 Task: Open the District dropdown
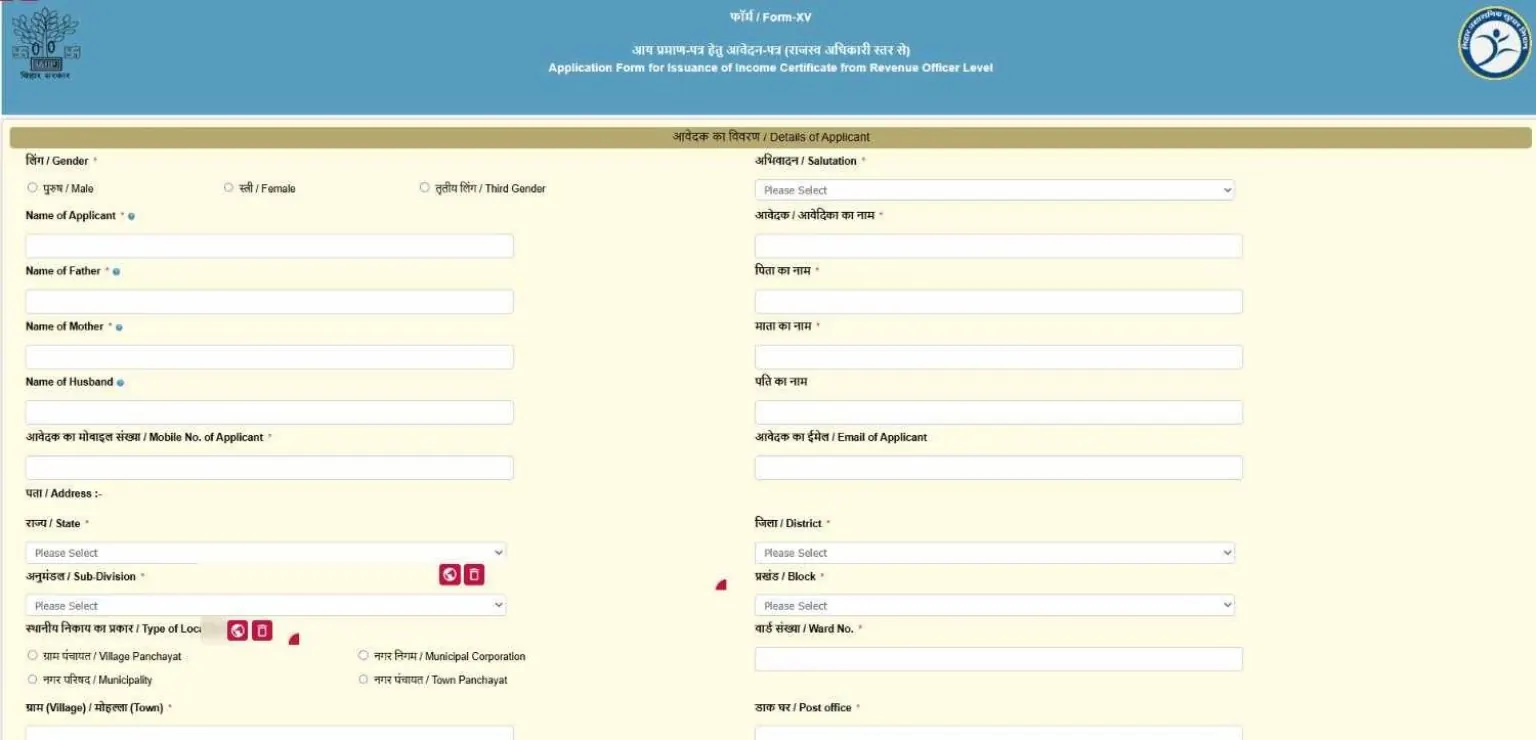click(x=994, y=553)
